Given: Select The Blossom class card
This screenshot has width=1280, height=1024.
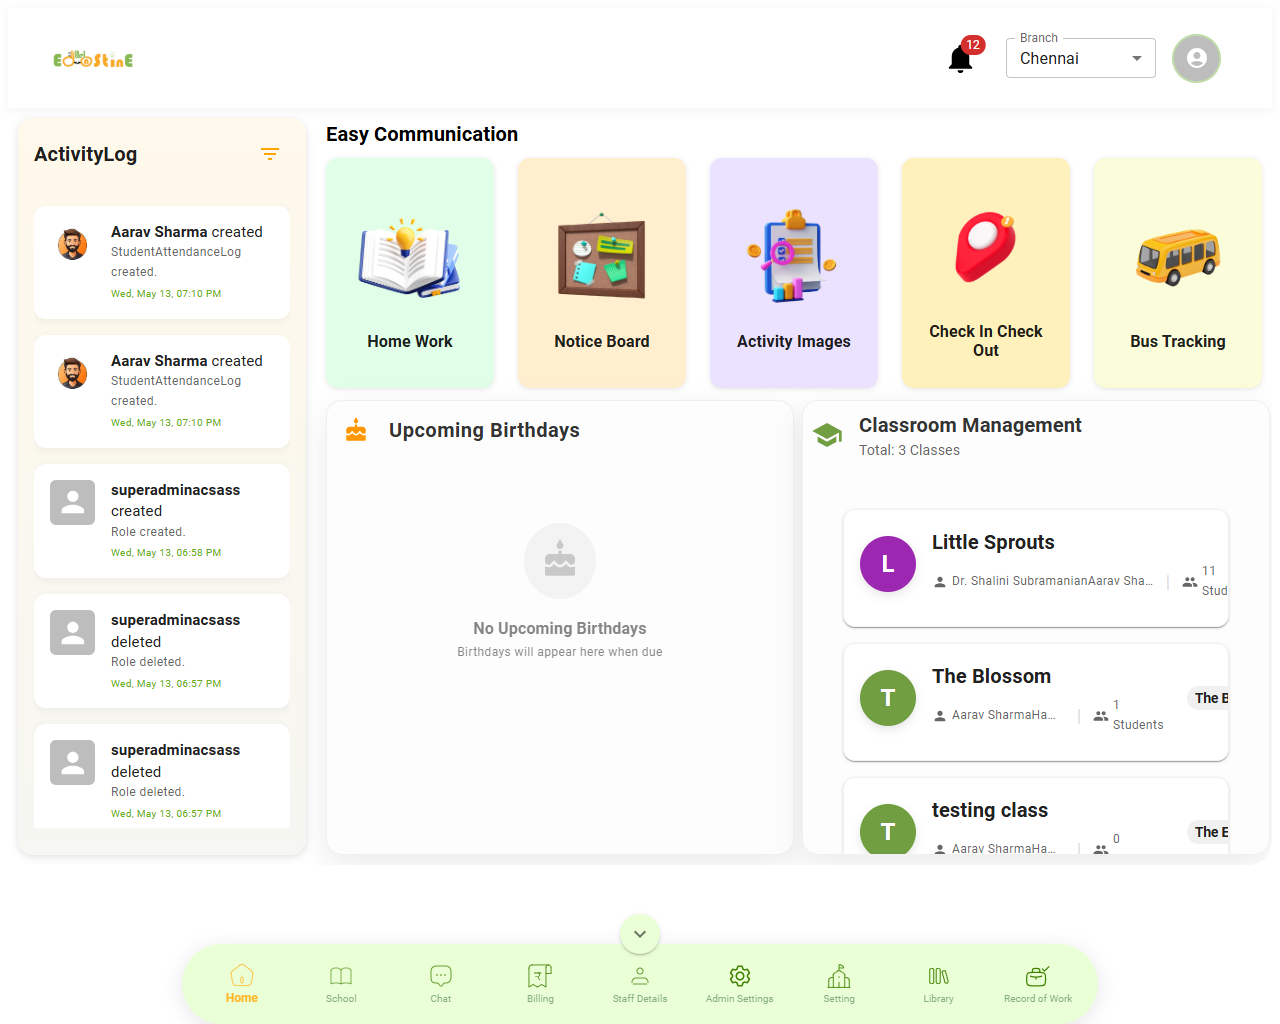Looking at the screenshot, I should [x=1036, y=702].
